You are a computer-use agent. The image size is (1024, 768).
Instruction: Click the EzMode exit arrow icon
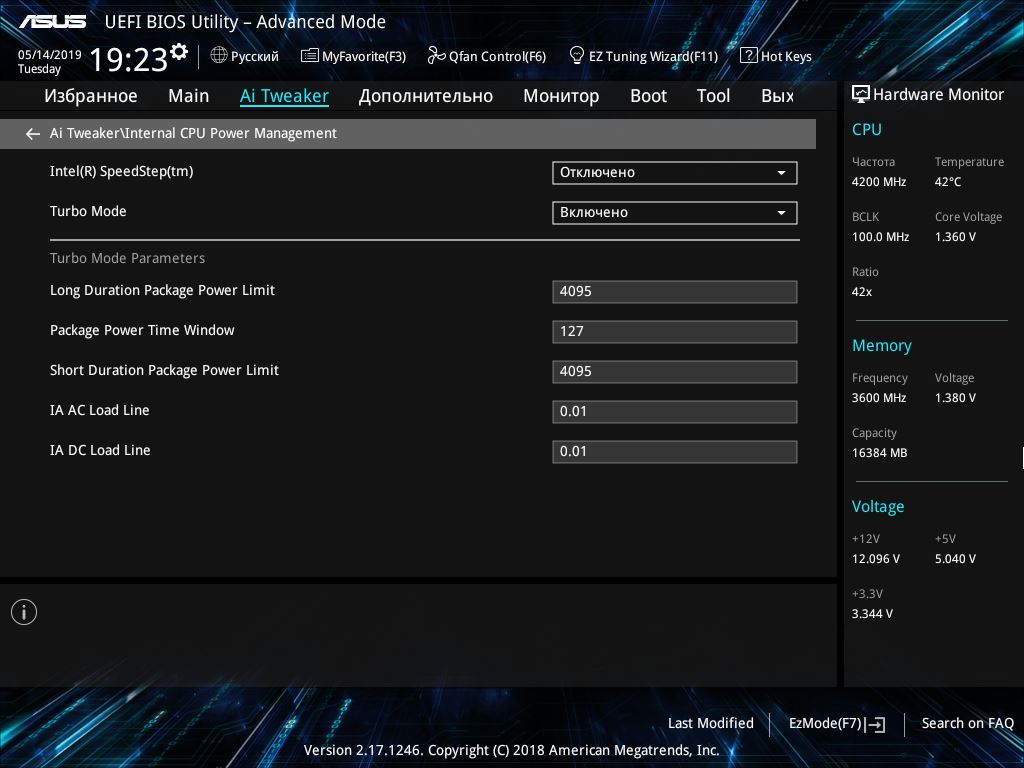(x=875, y=724)
